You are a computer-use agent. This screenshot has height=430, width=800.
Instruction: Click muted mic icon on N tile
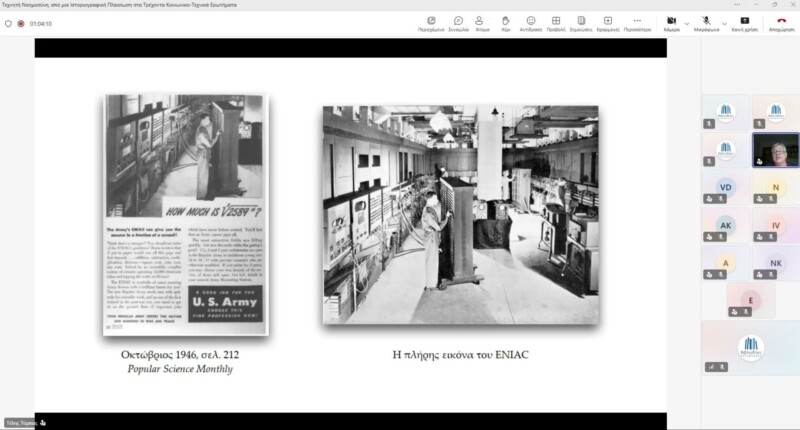click(771, 199)
